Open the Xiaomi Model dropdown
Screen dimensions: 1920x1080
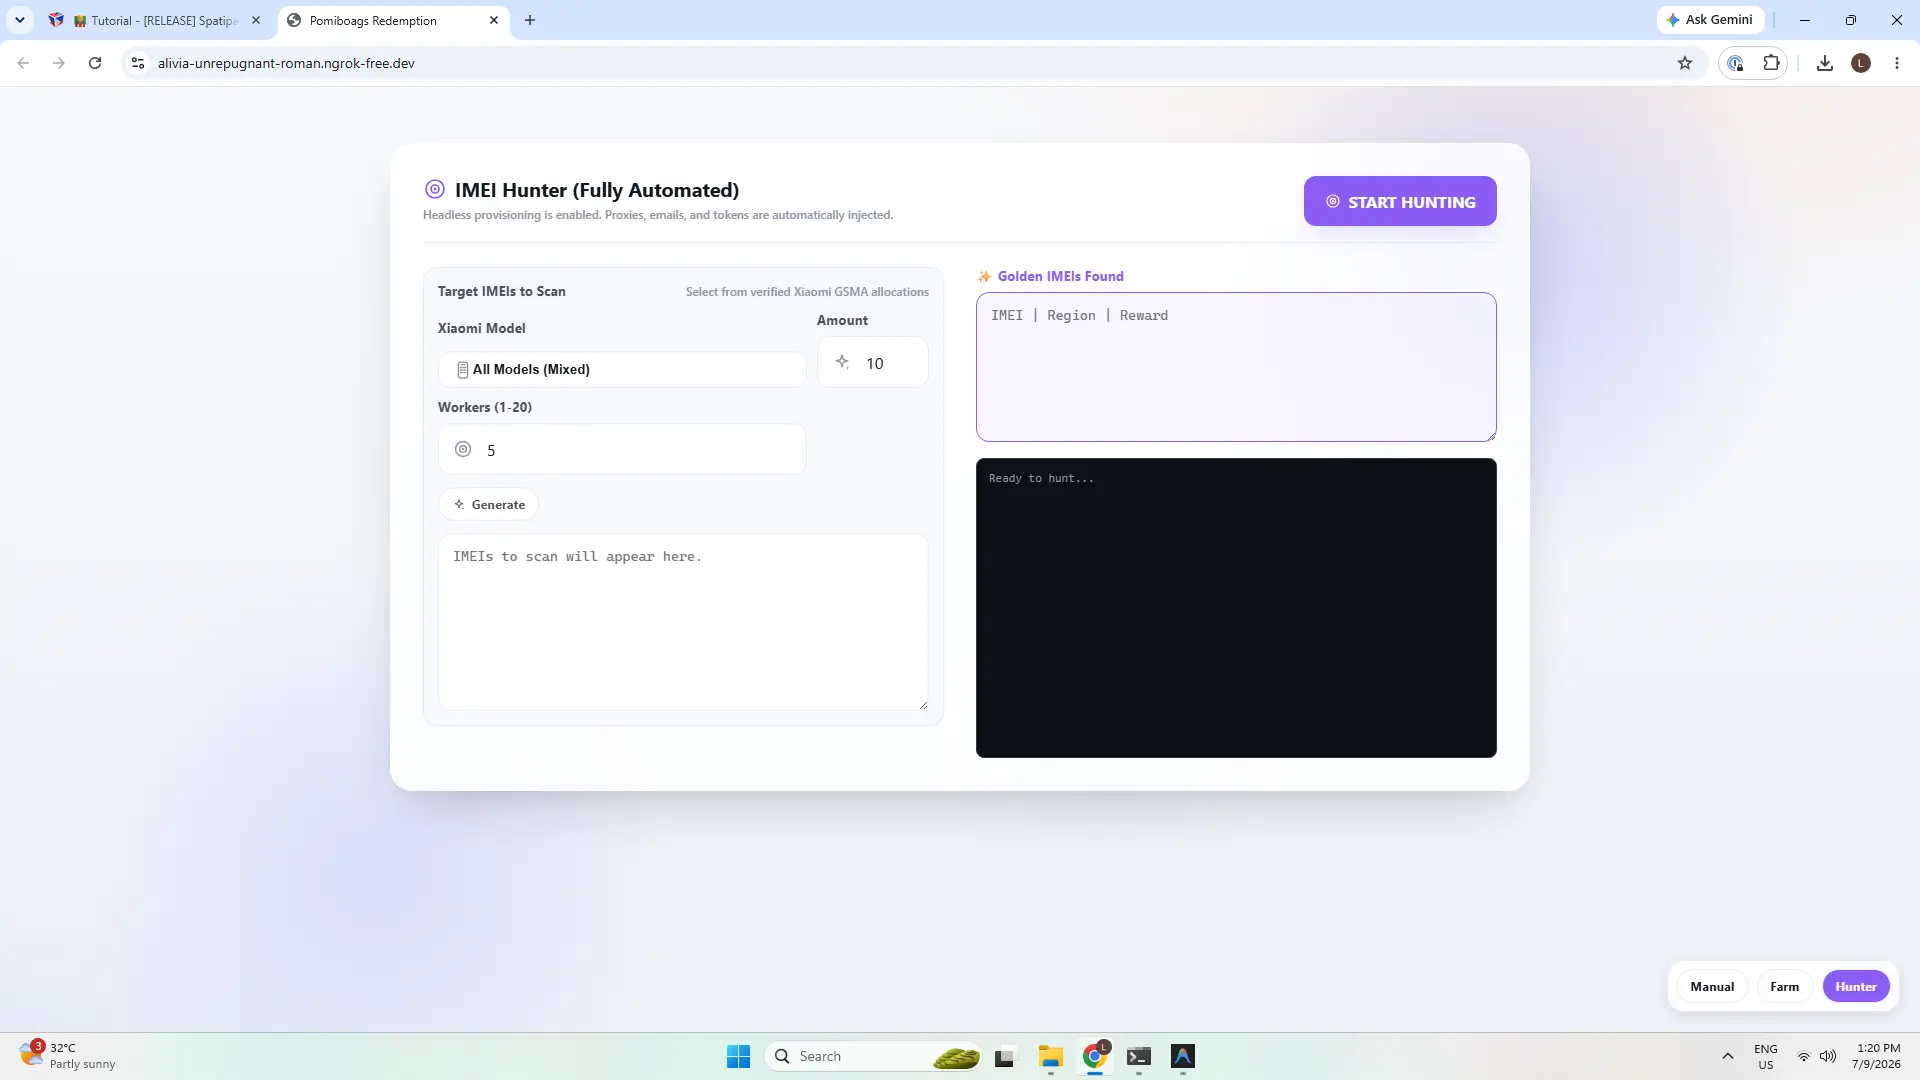point(622,369)
